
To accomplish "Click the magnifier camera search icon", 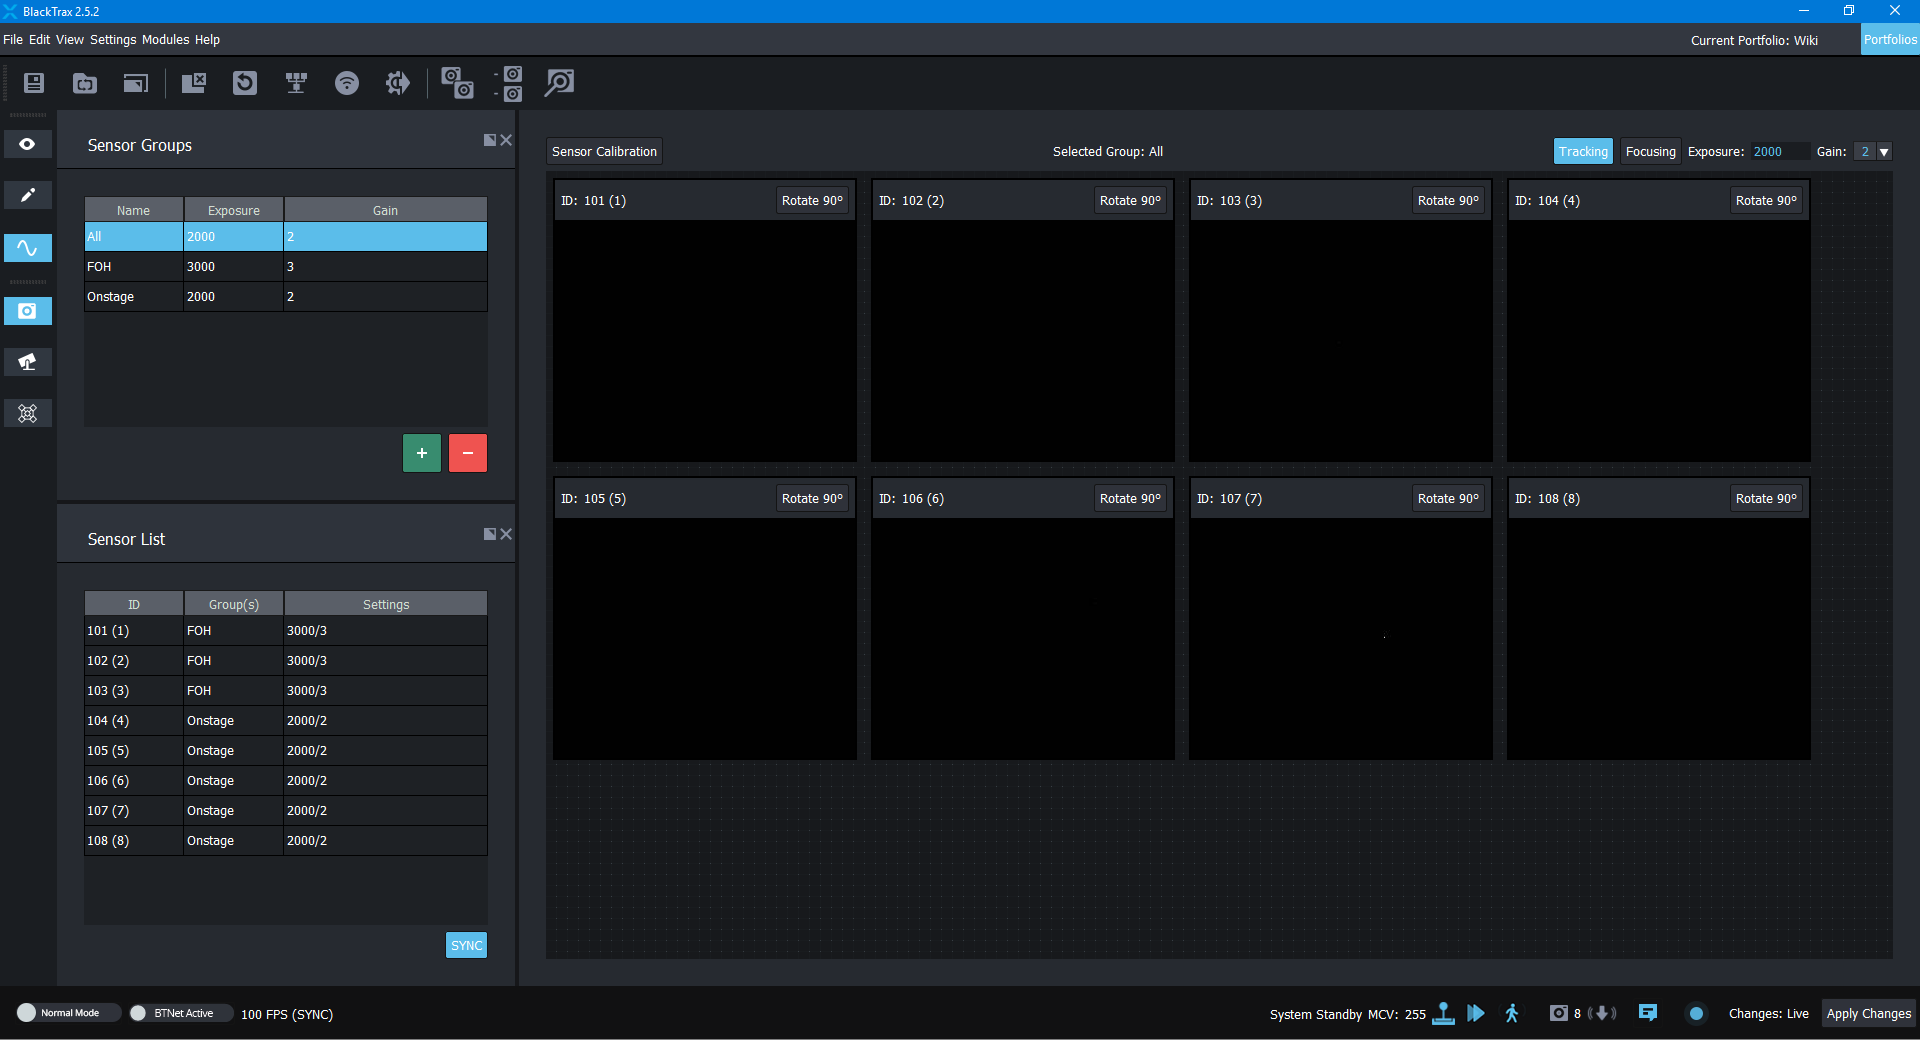I will (x=559, y=83).
